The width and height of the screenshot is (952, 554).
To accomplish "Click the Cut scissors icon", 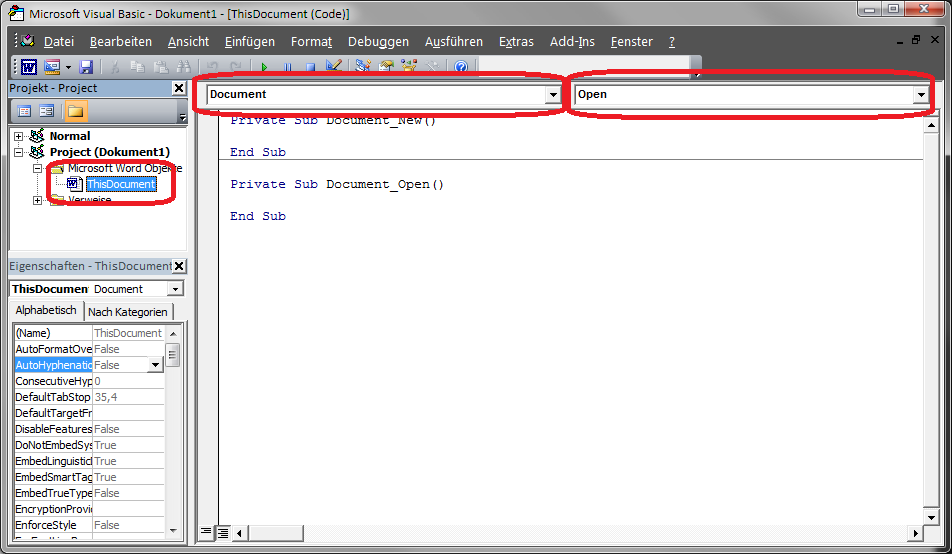I will [115, 66].
